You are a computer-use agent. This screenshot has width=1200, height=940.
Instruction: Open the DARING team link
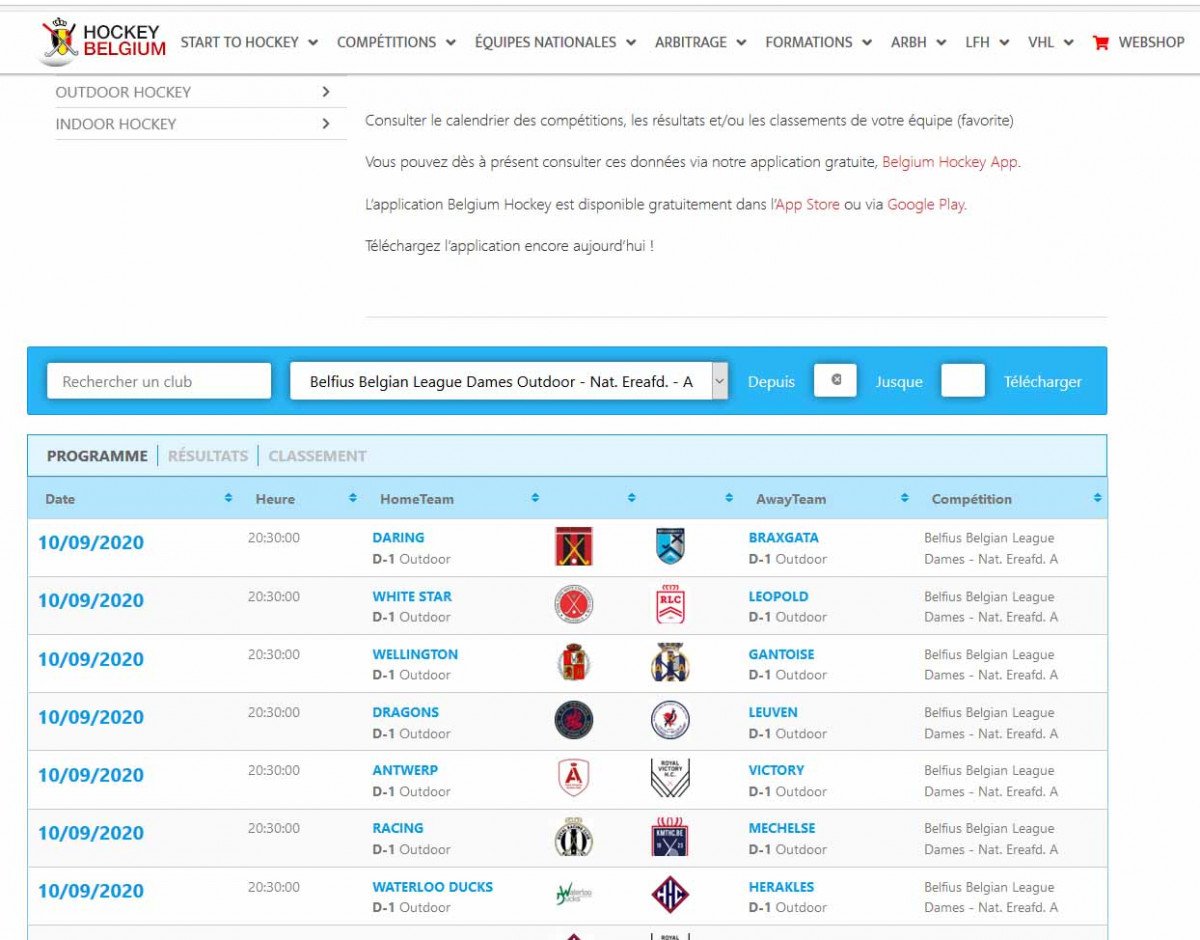[398, 537]
